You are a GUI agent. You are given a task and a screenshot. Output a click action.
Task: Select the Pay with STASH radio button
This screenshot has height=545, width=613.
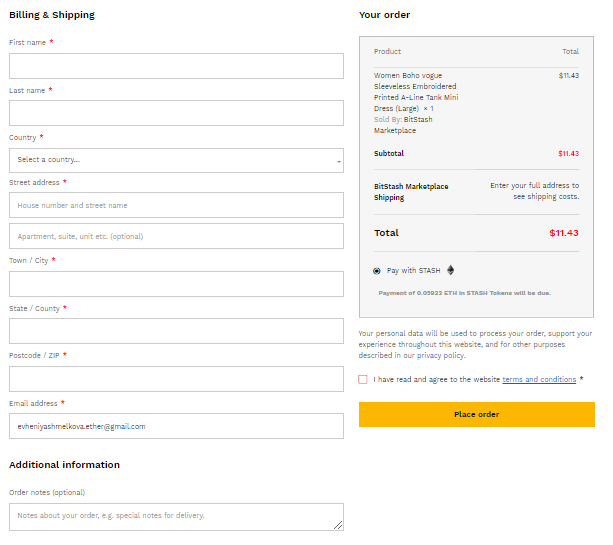tap(377, 271)
